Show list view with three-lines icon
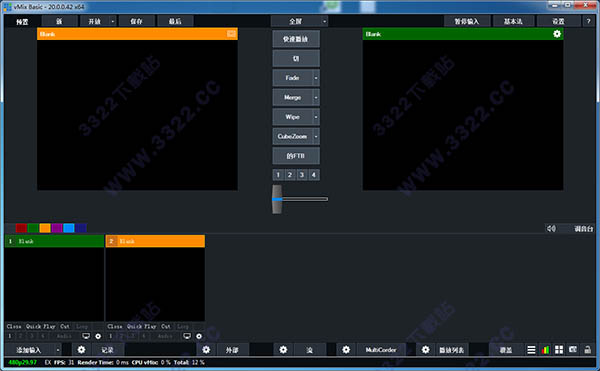 (x=531, y=350)
